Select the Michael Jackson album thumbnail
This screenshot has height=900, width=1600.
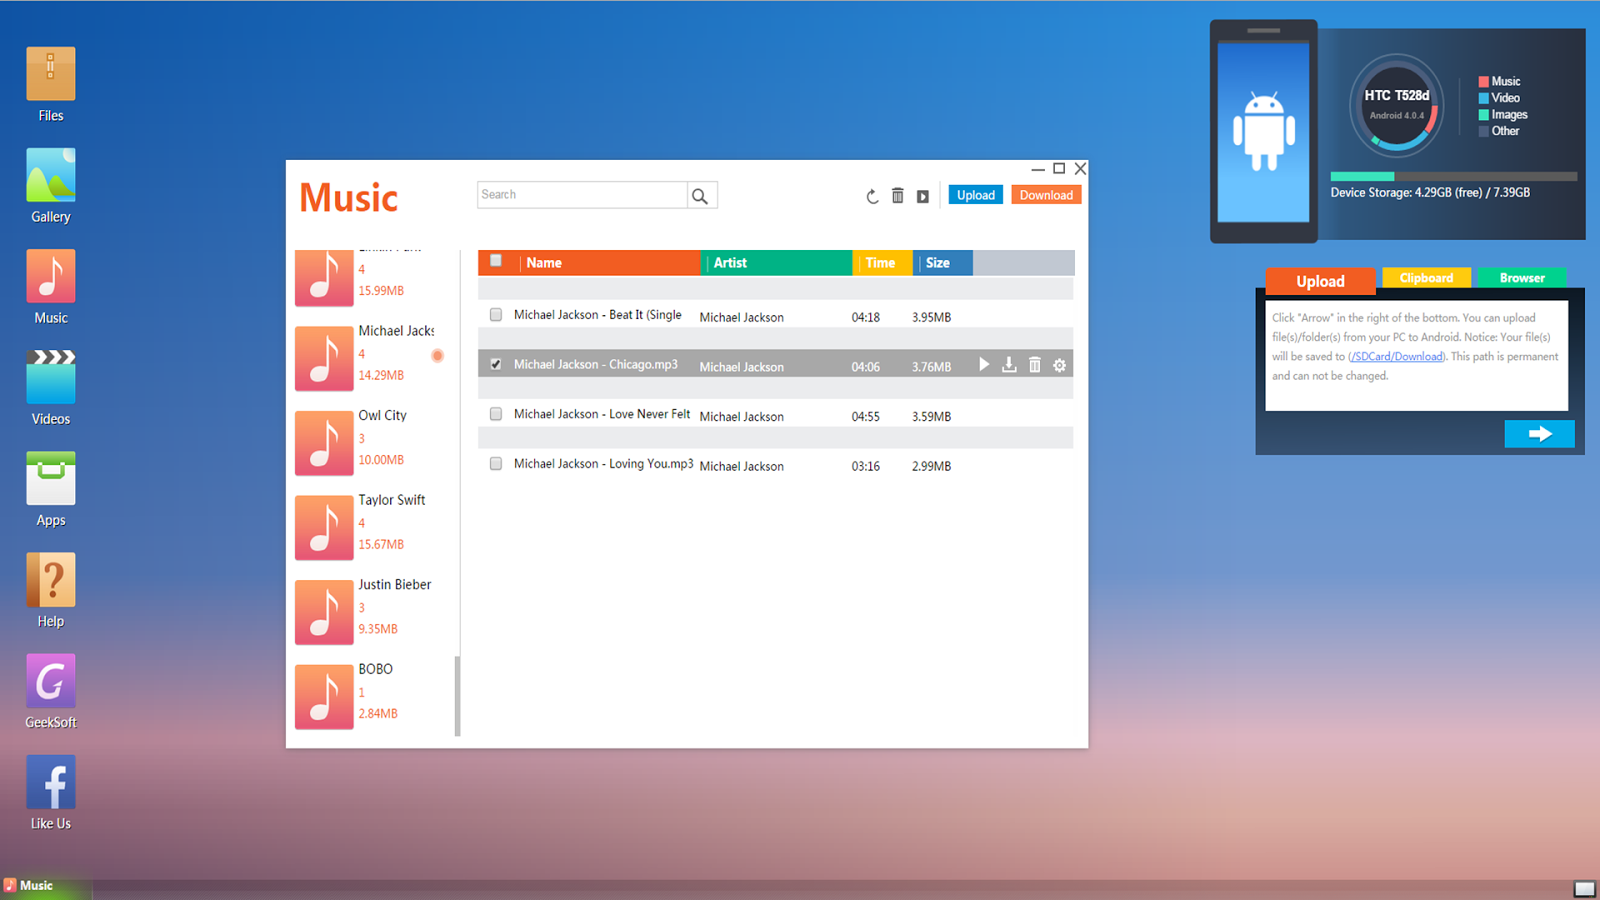(x=324, y=358)
